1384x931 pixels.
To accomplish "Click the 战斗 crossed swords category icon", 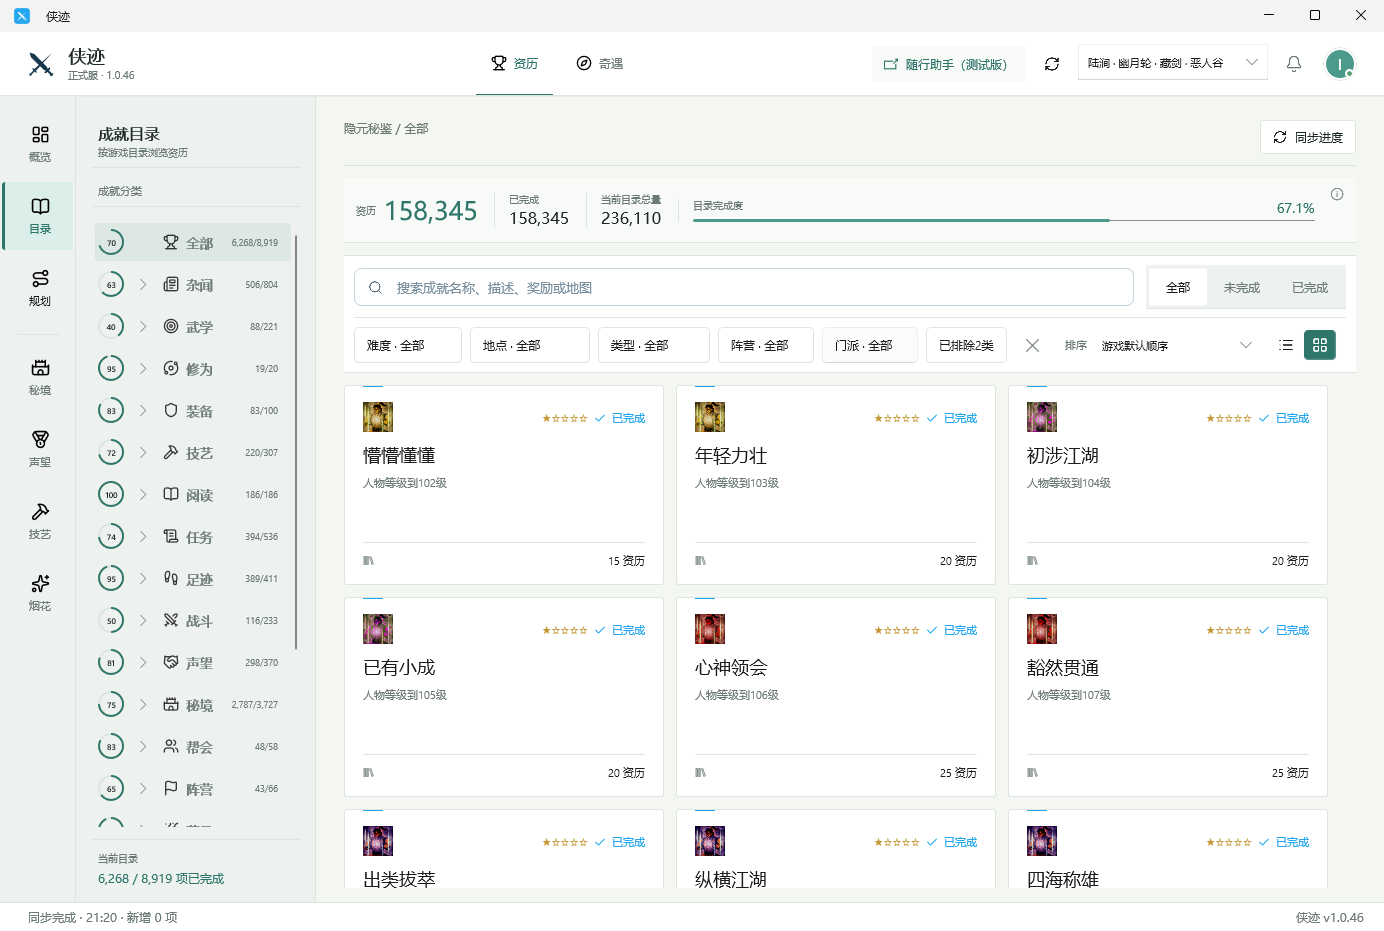I will click(171, 620).
